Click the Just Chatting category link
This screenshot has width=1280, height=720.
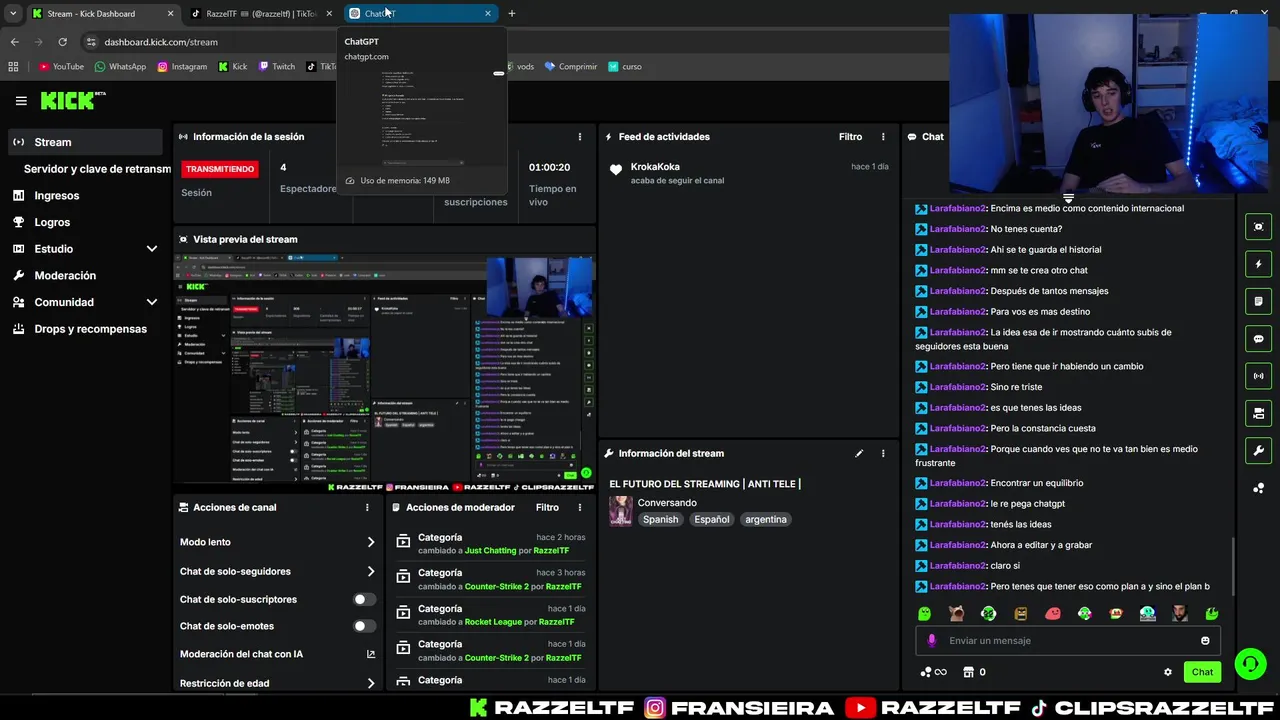click(490, 551)
